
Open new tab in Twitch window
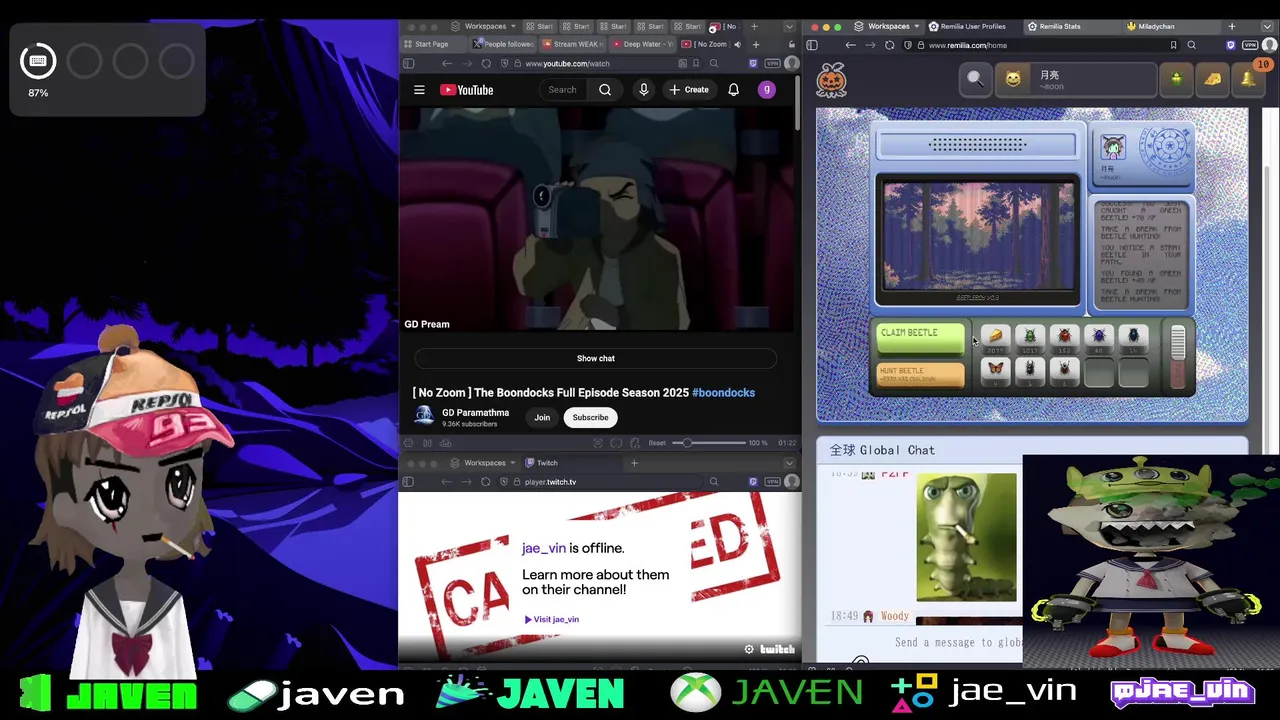point(634,463)
